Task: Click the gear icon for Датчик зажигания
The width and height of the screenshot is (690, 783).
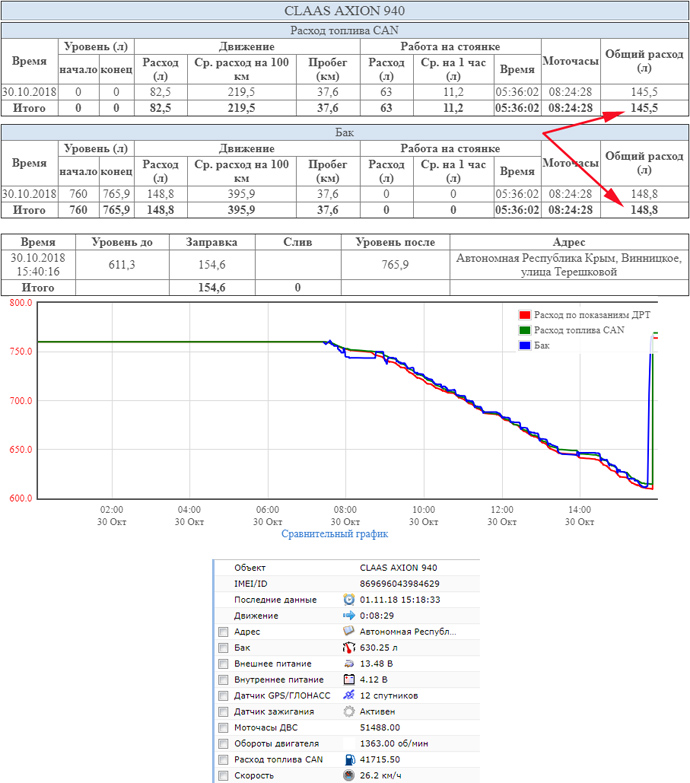Action: tap(349, 711)
